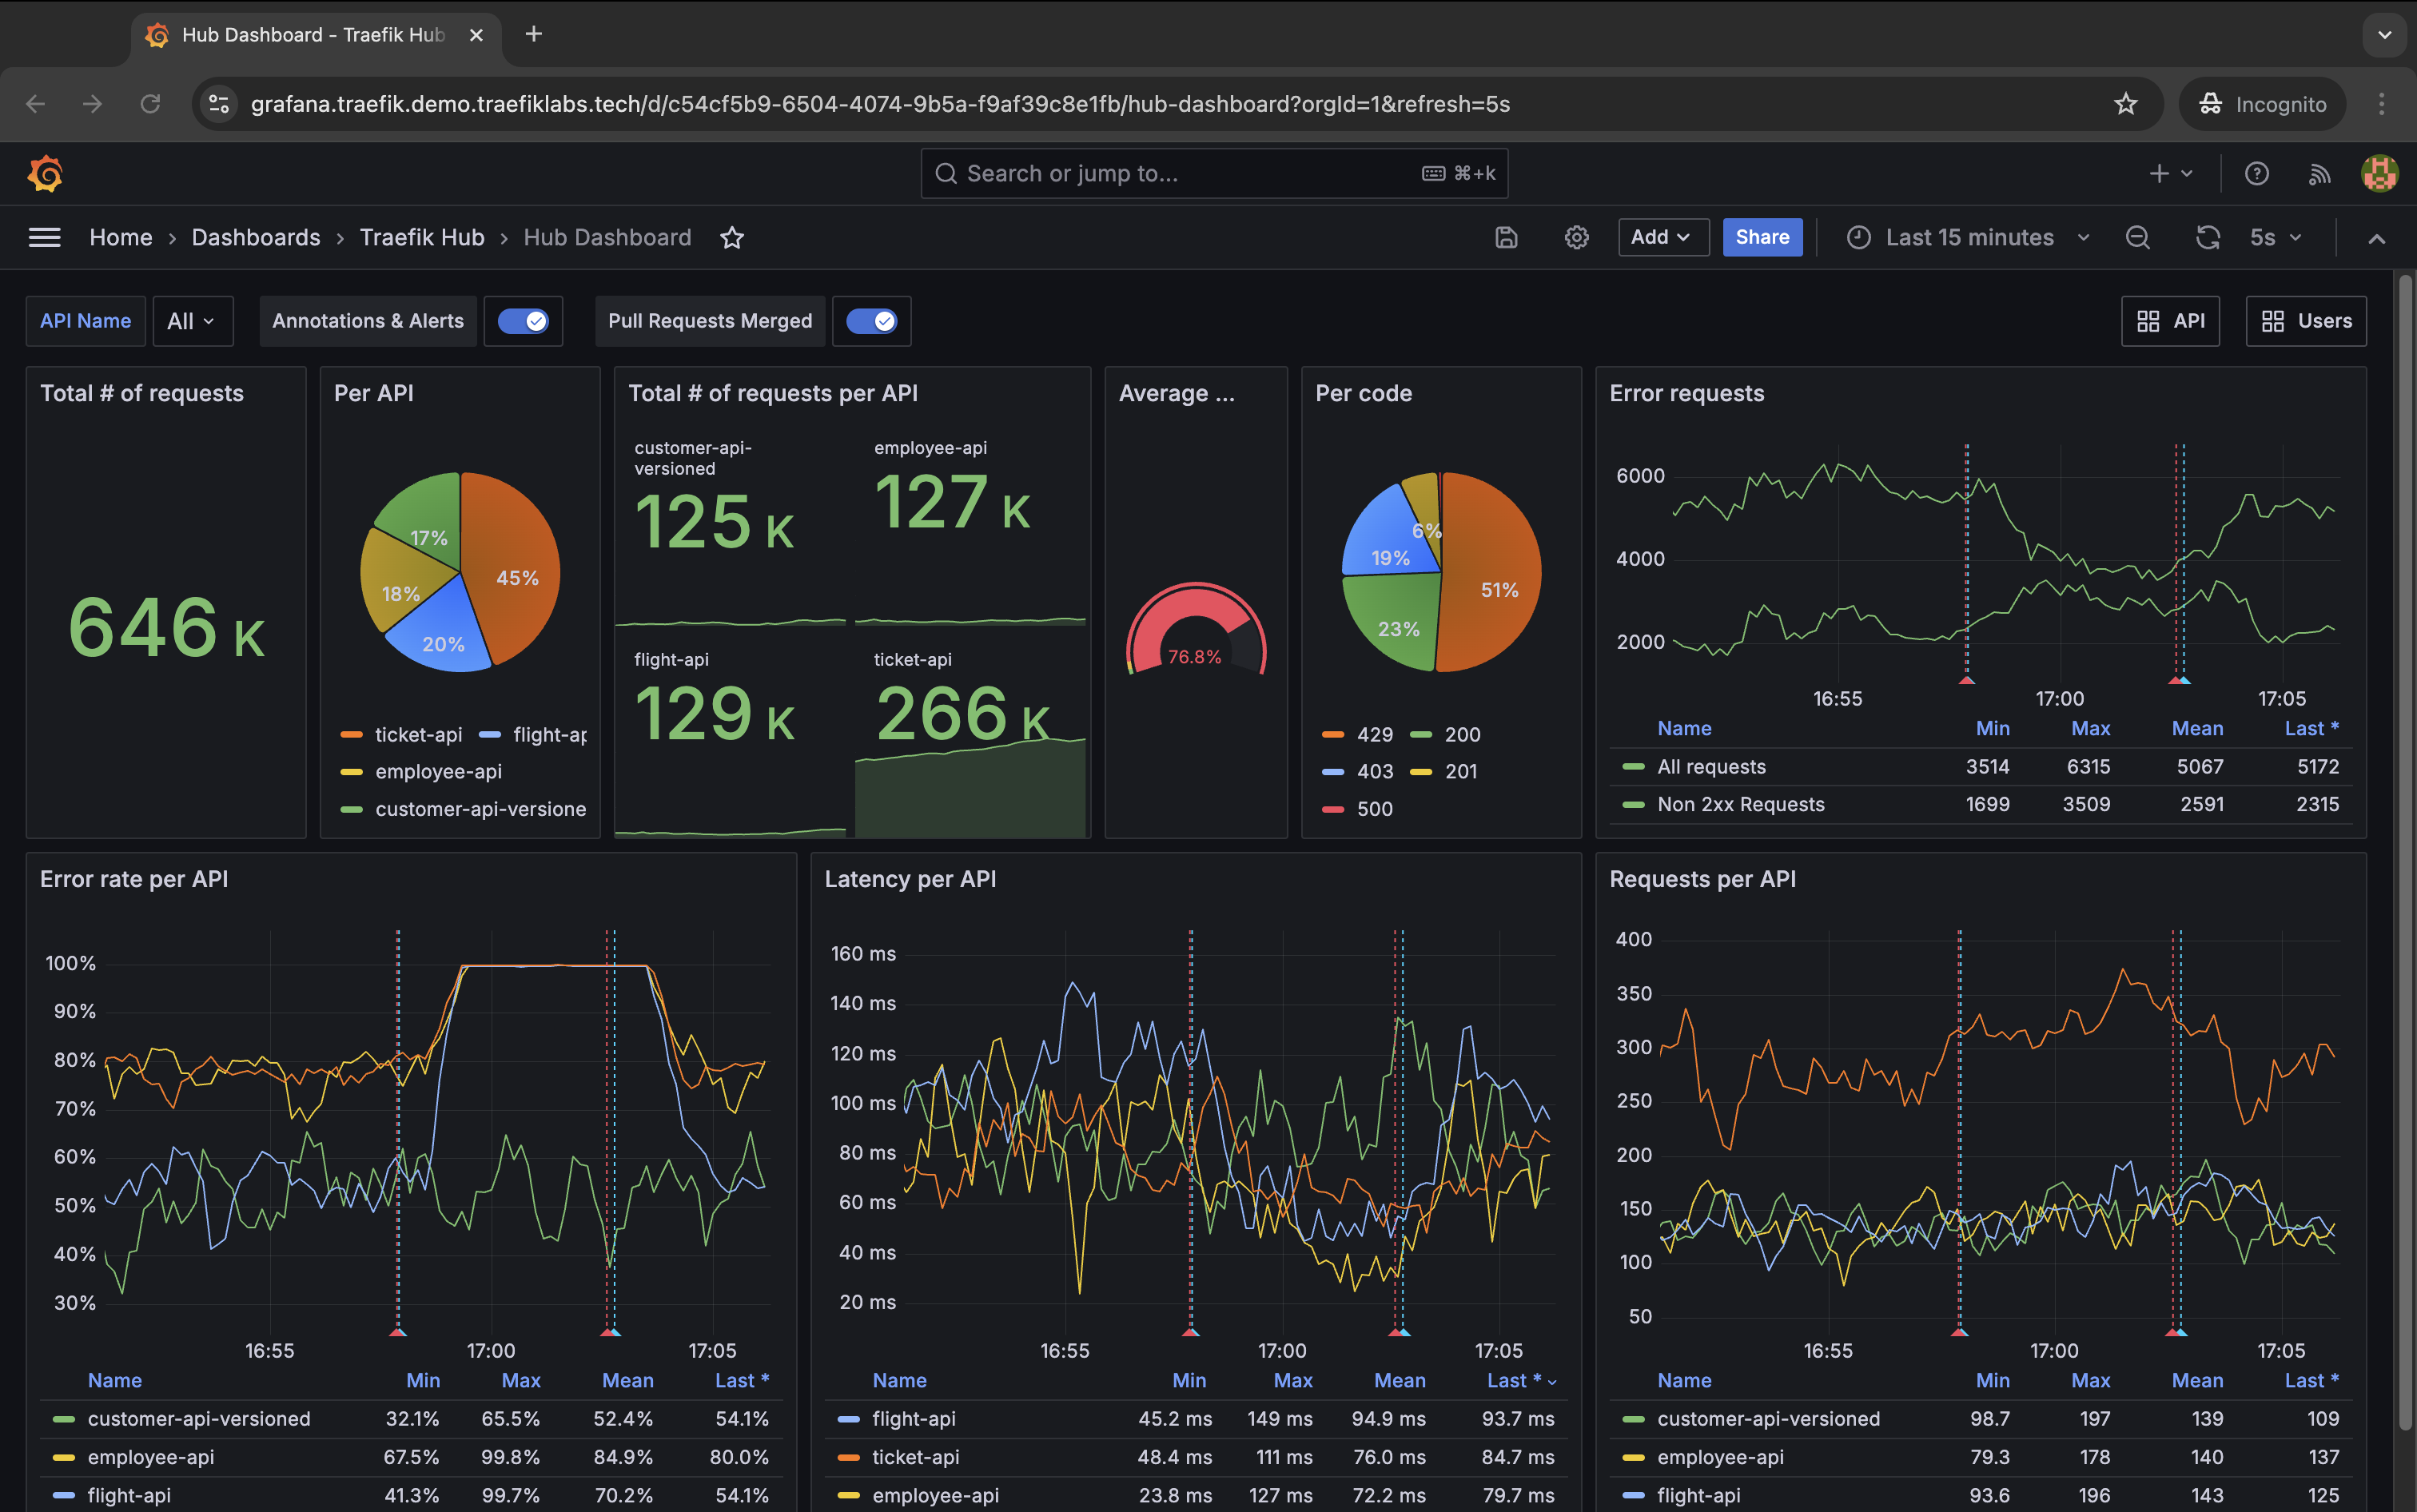Viewport: 2417px width, 1512px height.
Task: Sort Latency table by Last column
Action: pyautogui.click(x=1513, y=1380)
